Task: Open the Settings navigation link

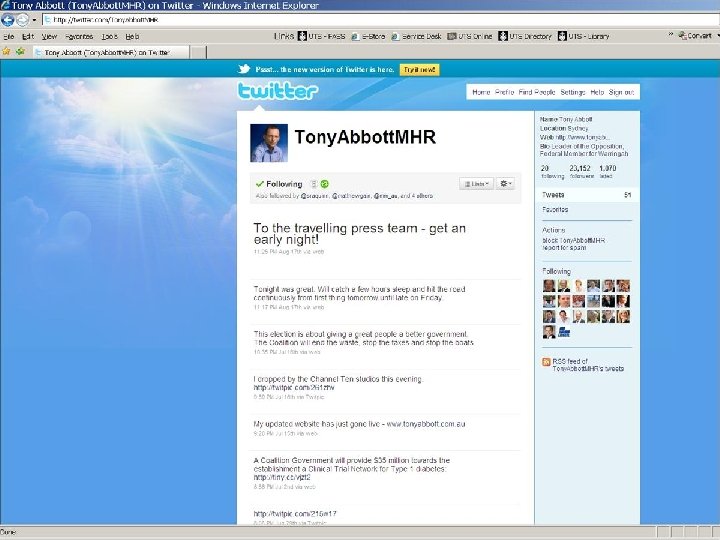Action: [573, 92]
